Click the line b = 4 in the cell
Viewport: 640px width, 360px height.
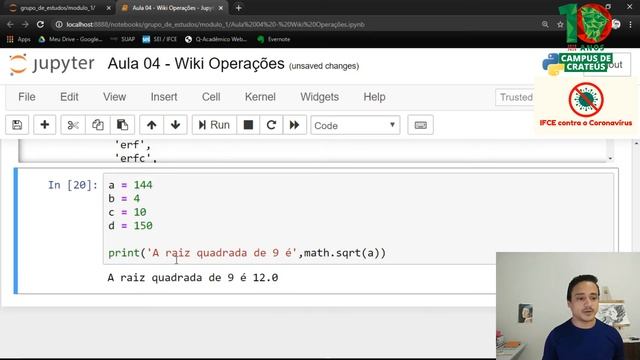tap(124, 198)
